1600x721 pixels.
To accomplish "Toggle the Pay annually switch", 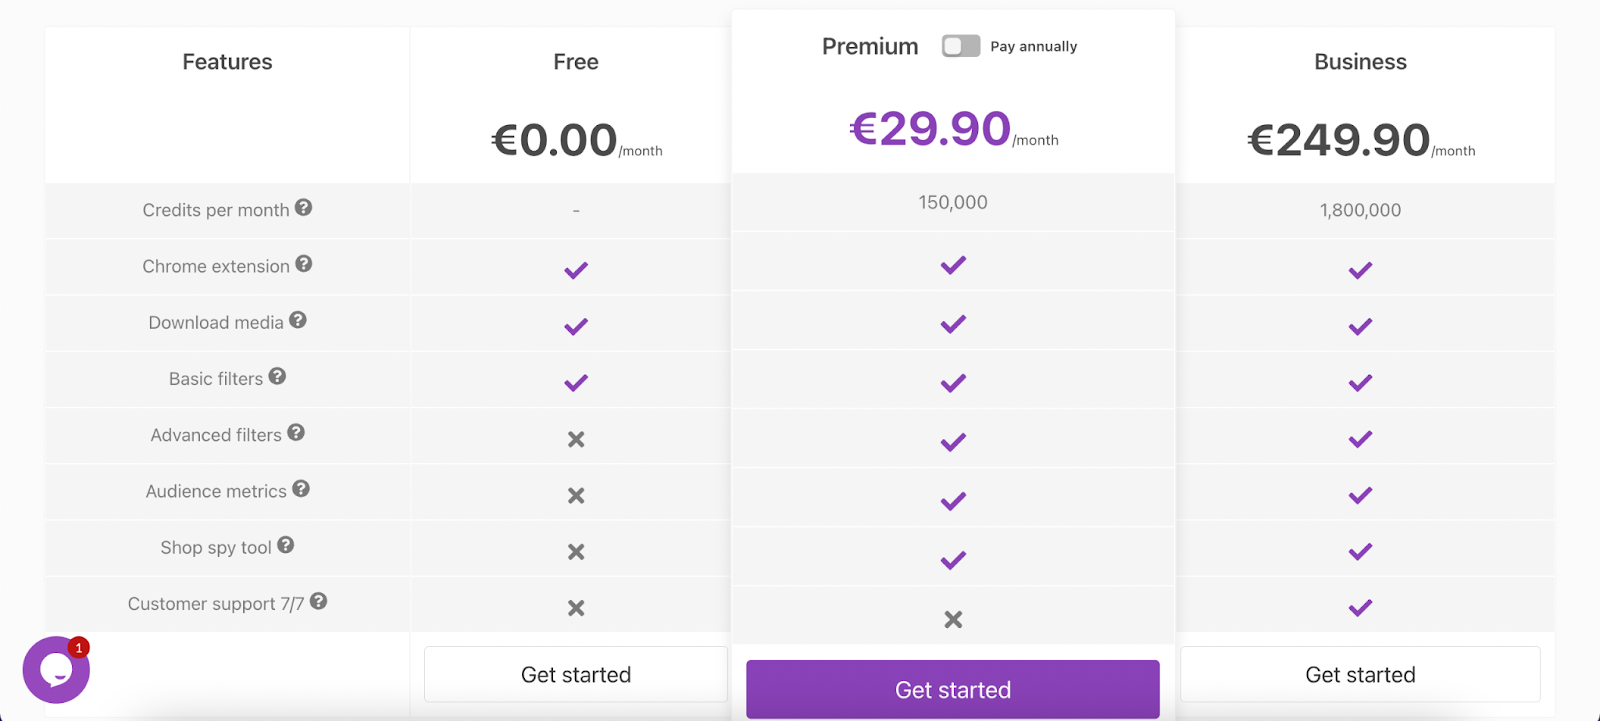I will tap(961, 46).
